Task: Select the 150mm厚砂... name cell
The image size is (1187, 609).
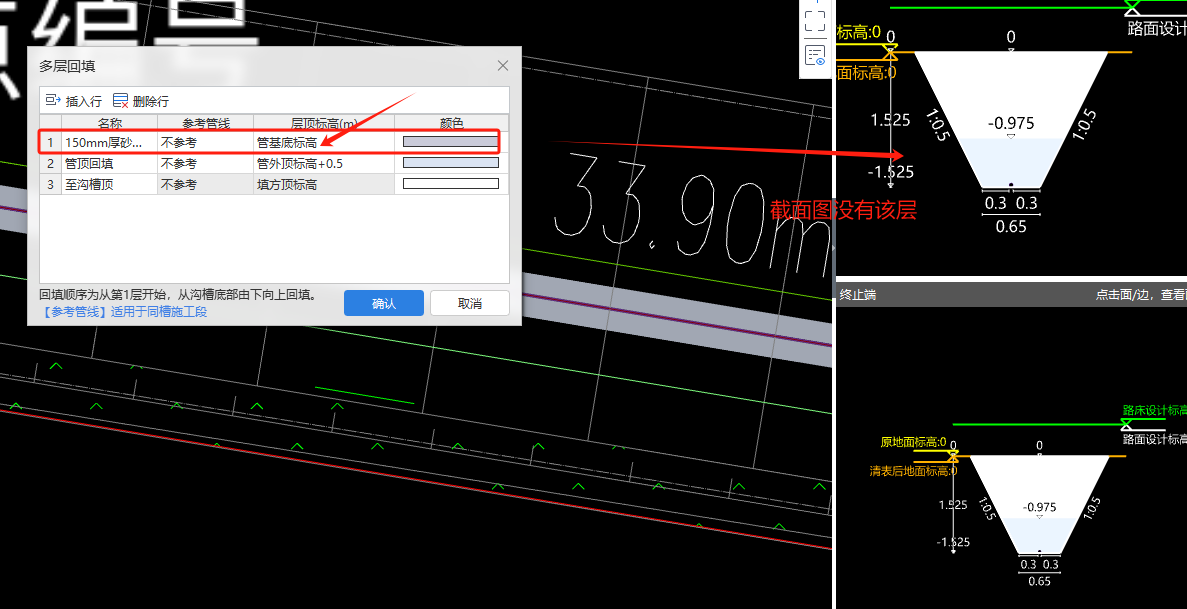Action: click(109, 142)
